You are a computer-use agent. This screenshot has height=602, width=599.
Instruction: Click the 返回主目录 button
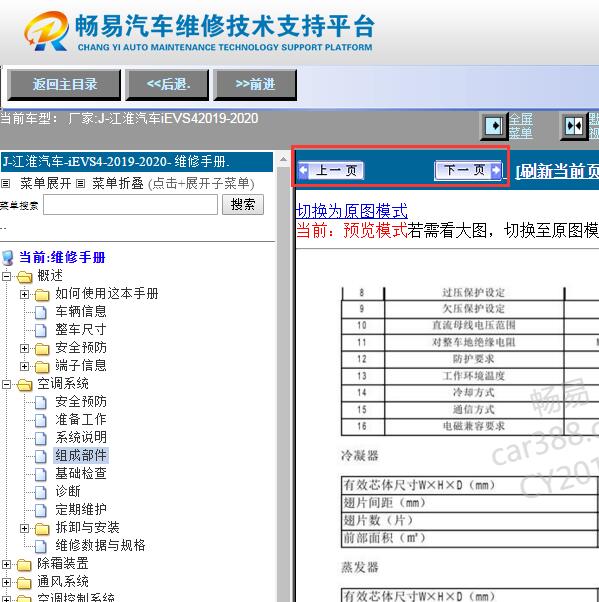click(64, 85)
